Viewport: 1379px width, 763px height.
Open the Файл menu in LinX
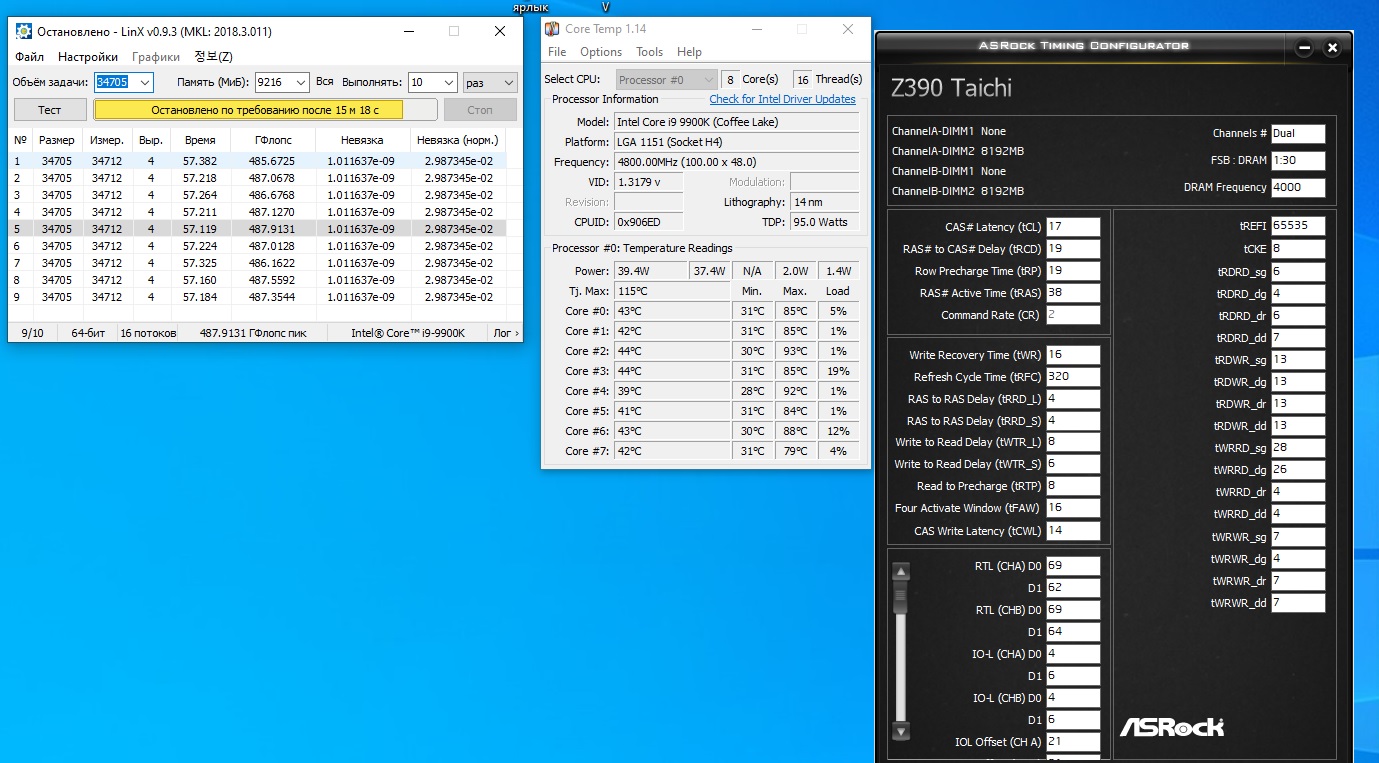click(x=30, y=57)
